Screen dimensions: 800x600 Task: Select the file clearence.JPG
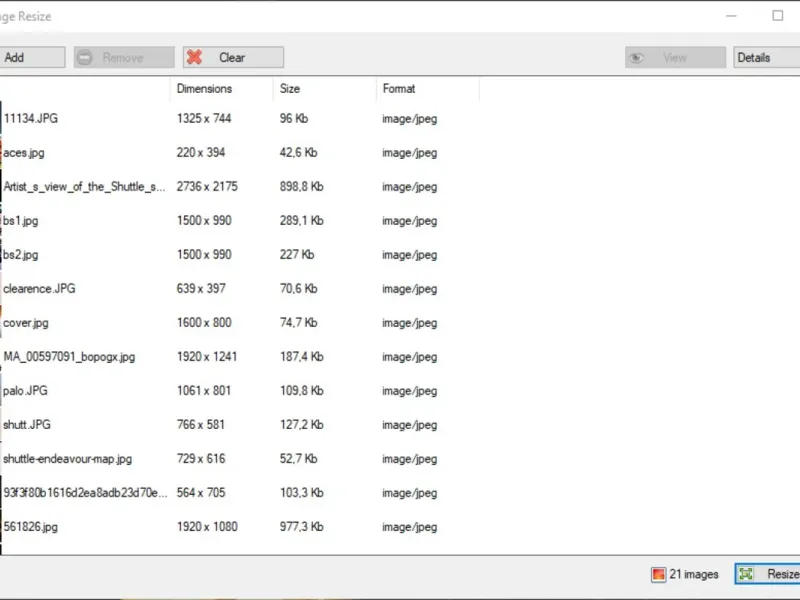(39, 289)
